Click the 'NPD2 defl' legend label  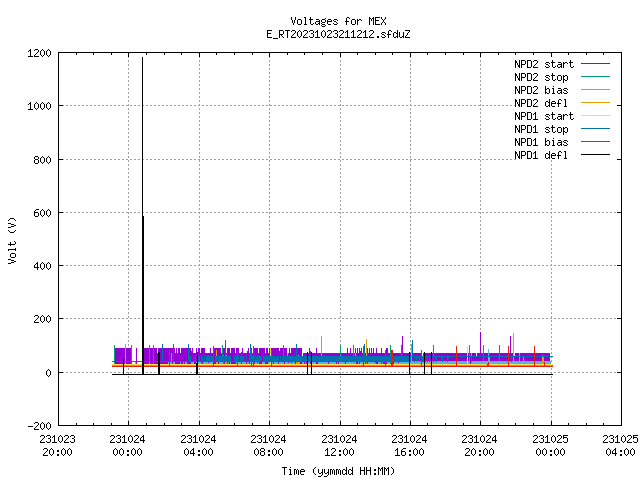tap(541, 103)
